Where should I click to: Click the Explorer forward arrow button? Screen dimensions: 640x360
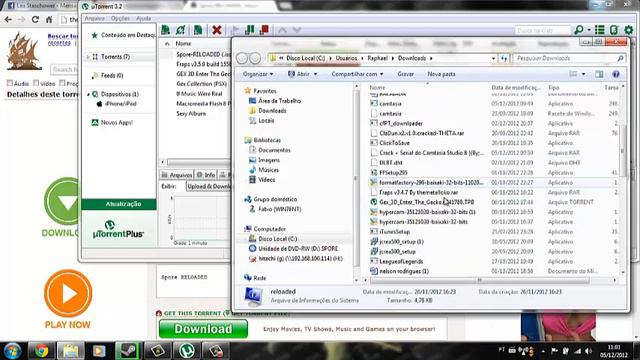click(255, 58)
